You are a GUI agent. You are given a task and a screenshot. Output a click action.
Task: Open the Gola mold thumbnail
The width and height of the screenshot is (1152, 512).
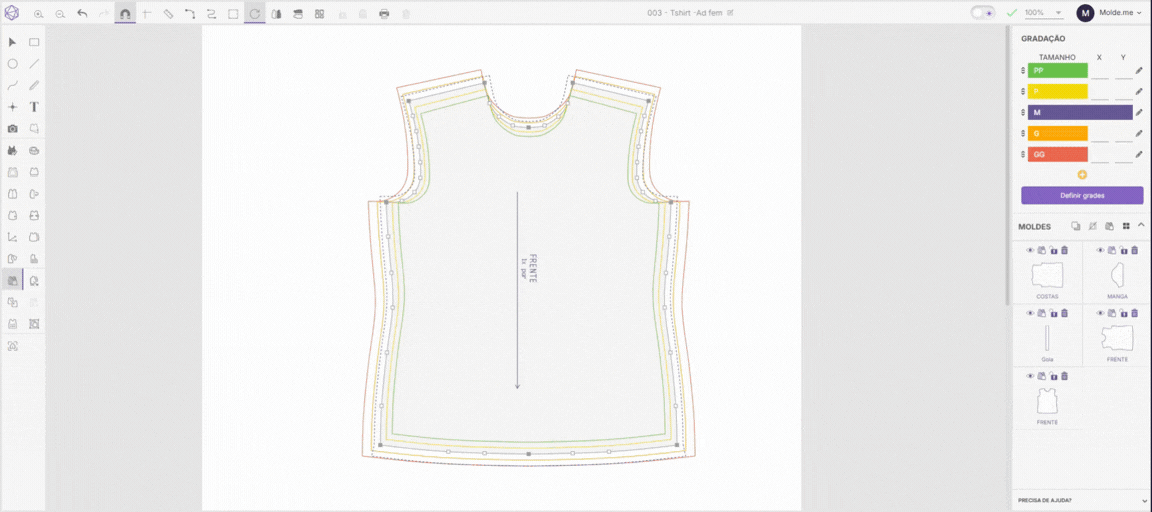[1047, 339]
